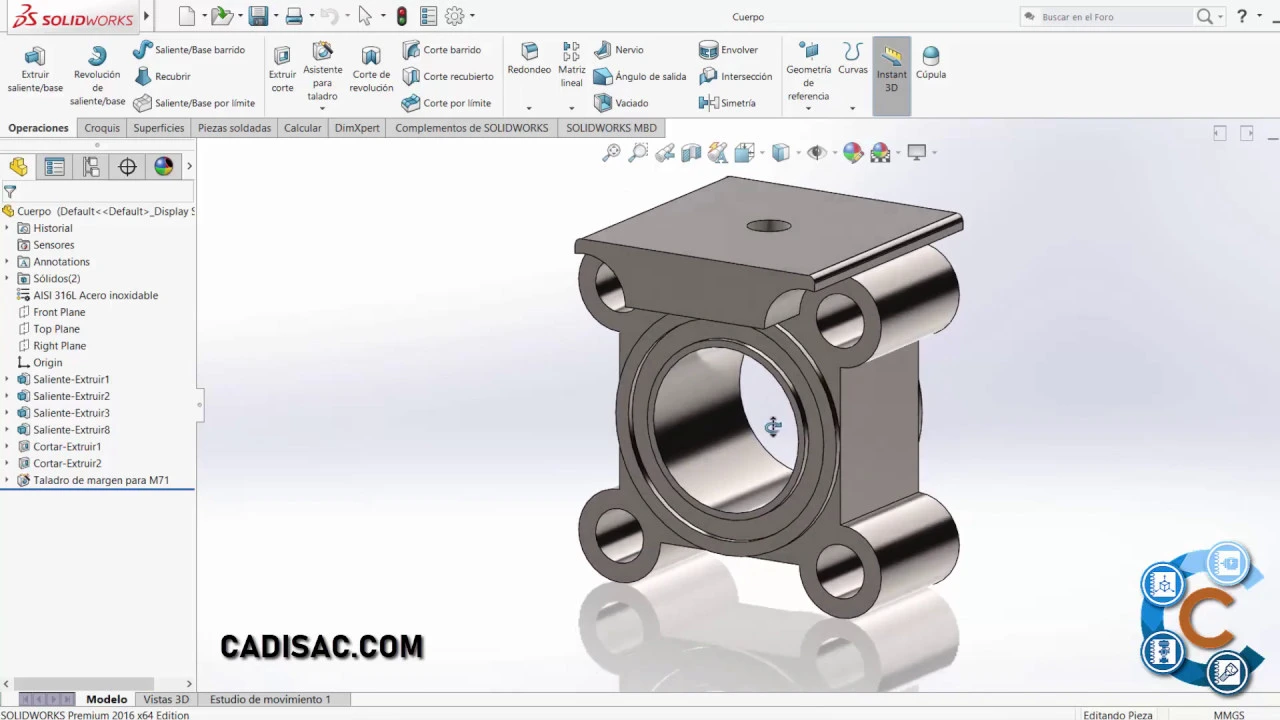Select the Matriz lineal tool

tap(571, 65)
